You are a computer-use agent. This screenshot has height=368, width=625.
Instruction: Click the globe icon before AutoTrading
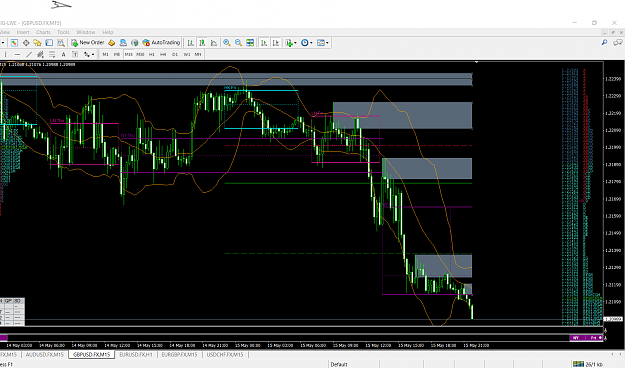point(135,43)
